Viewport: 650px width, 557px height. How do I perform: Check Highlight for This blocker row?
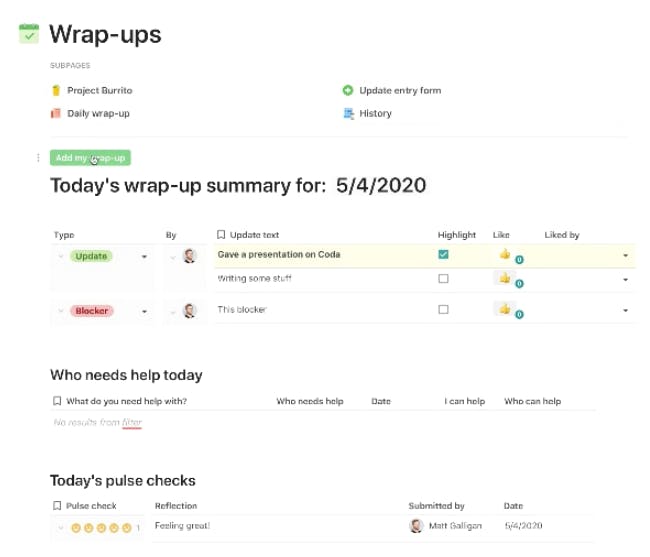(444, 310)
